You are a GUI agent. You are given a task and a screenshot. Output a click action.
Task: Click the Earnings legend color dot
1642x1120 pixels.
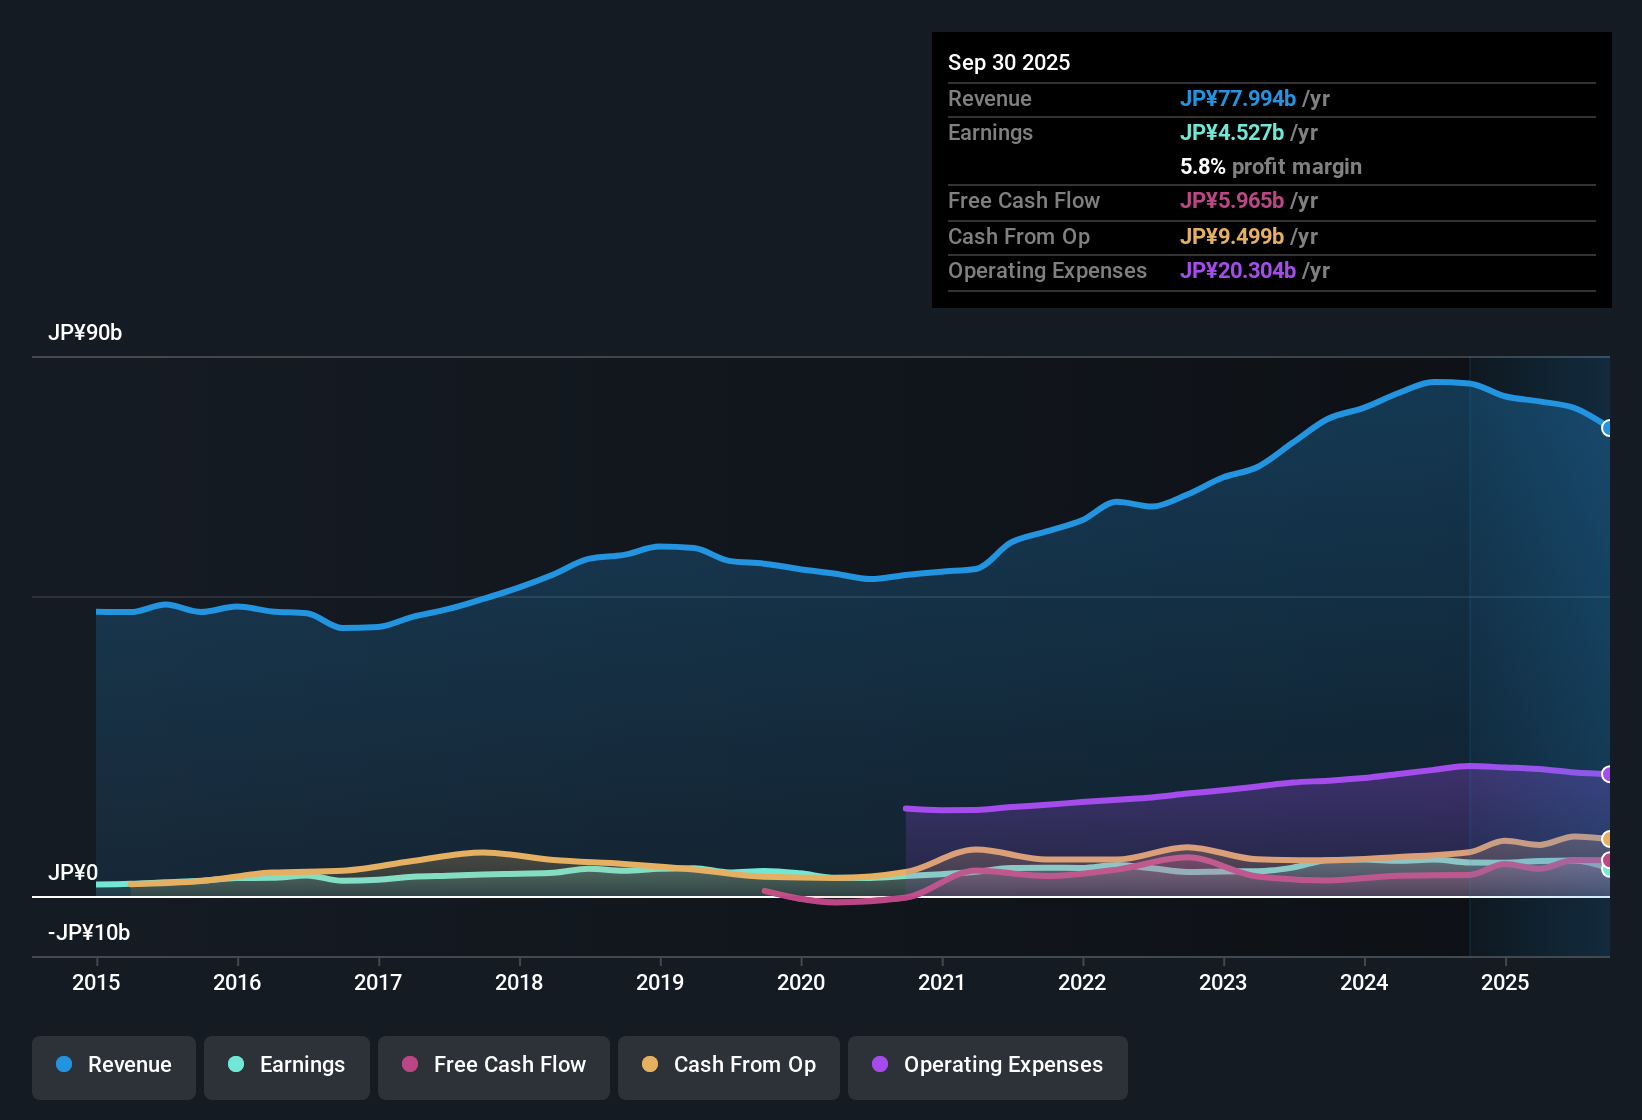[x=236, y=1065]
